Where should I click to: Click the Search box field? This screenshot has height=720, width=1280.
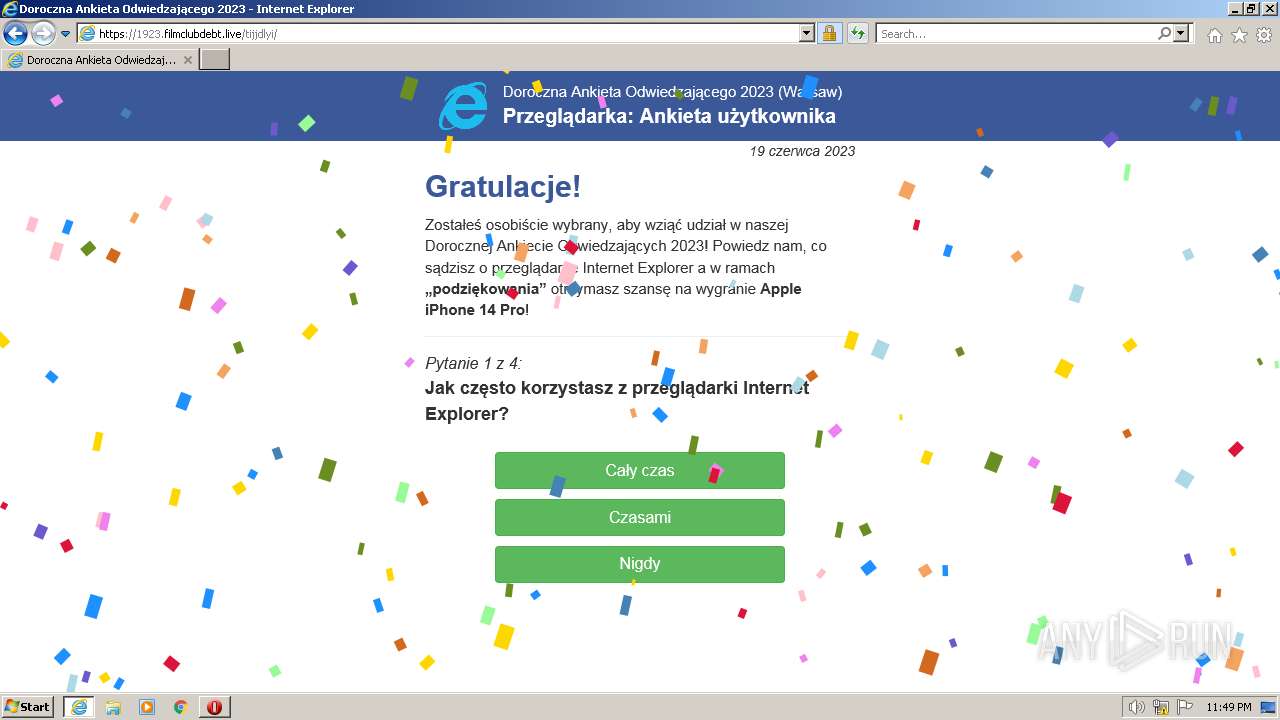pyautogui.click(x=1015, y=33)
